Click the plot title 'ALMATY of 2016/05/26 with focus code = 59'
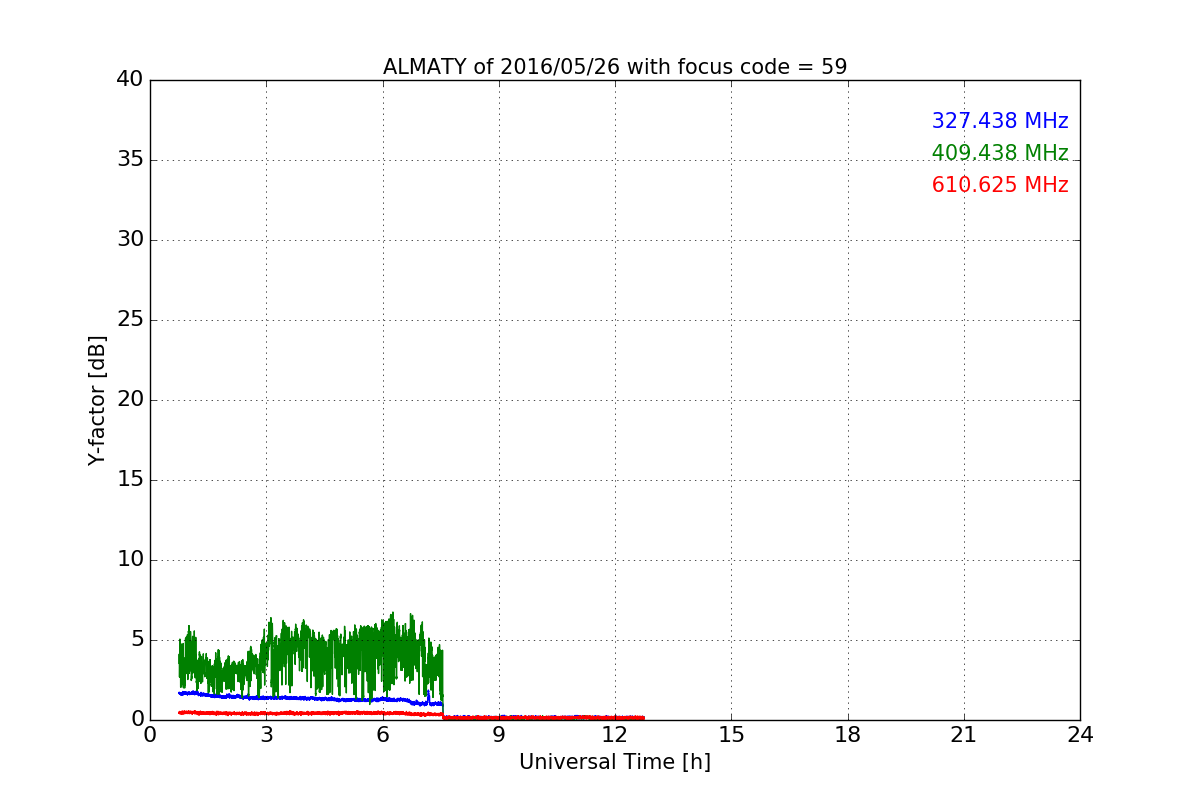 point(615,67)
